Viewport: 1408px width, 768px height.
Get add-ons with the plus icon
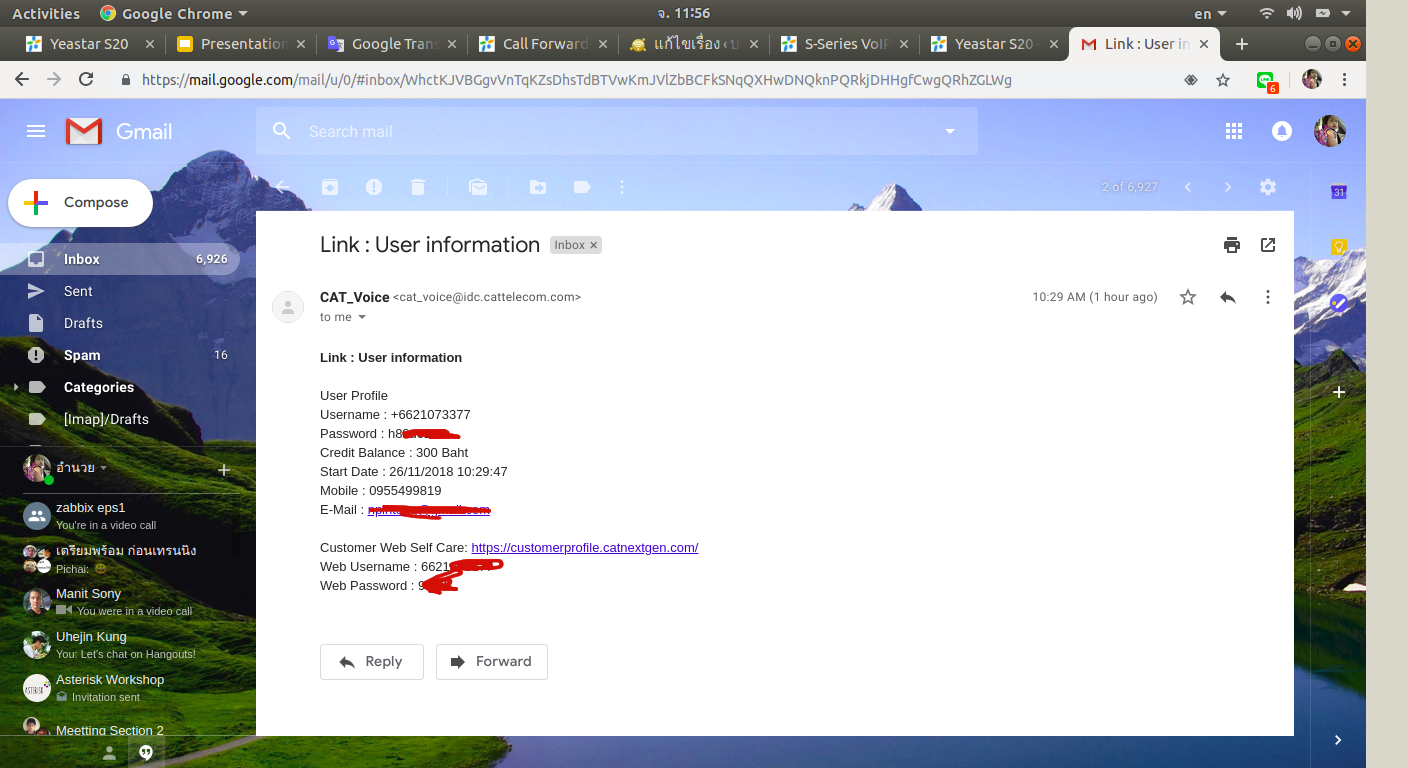(1339, 392)
